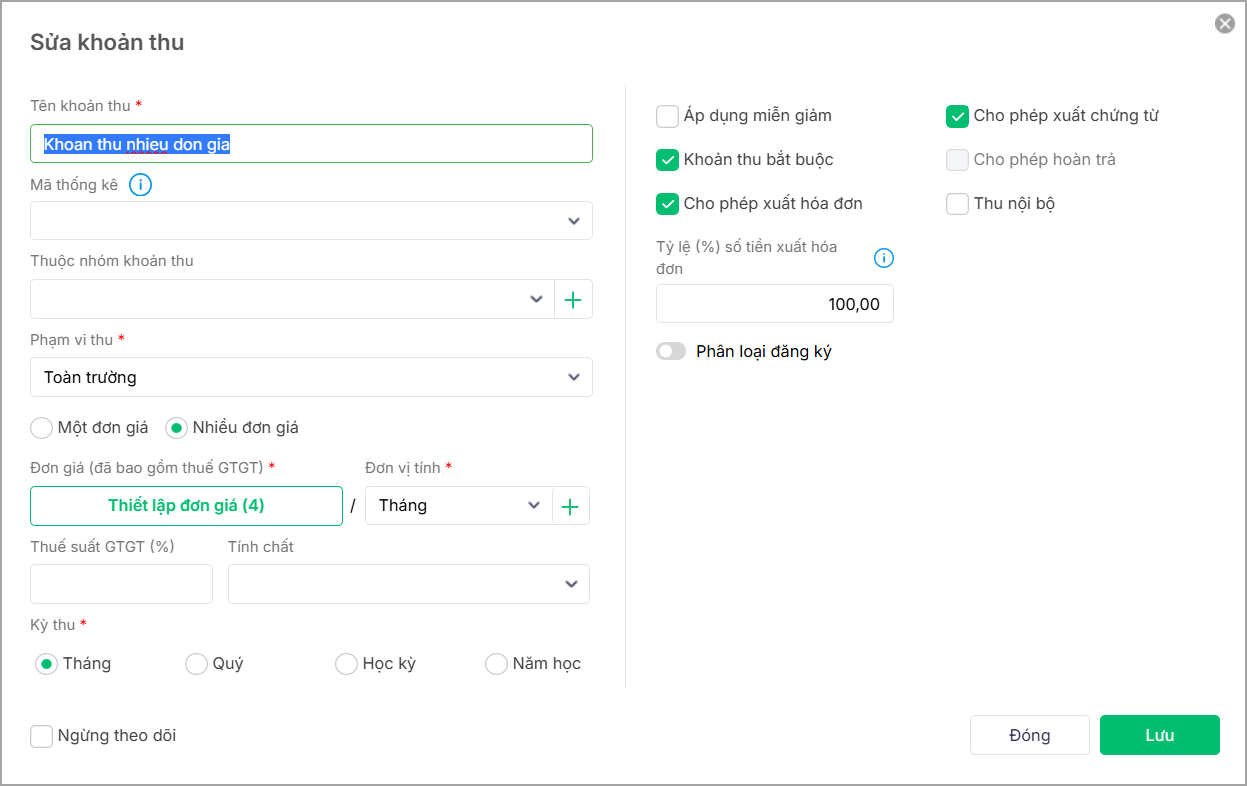
Task: Open the Tính chất dropdown
Action: [408, 584]
